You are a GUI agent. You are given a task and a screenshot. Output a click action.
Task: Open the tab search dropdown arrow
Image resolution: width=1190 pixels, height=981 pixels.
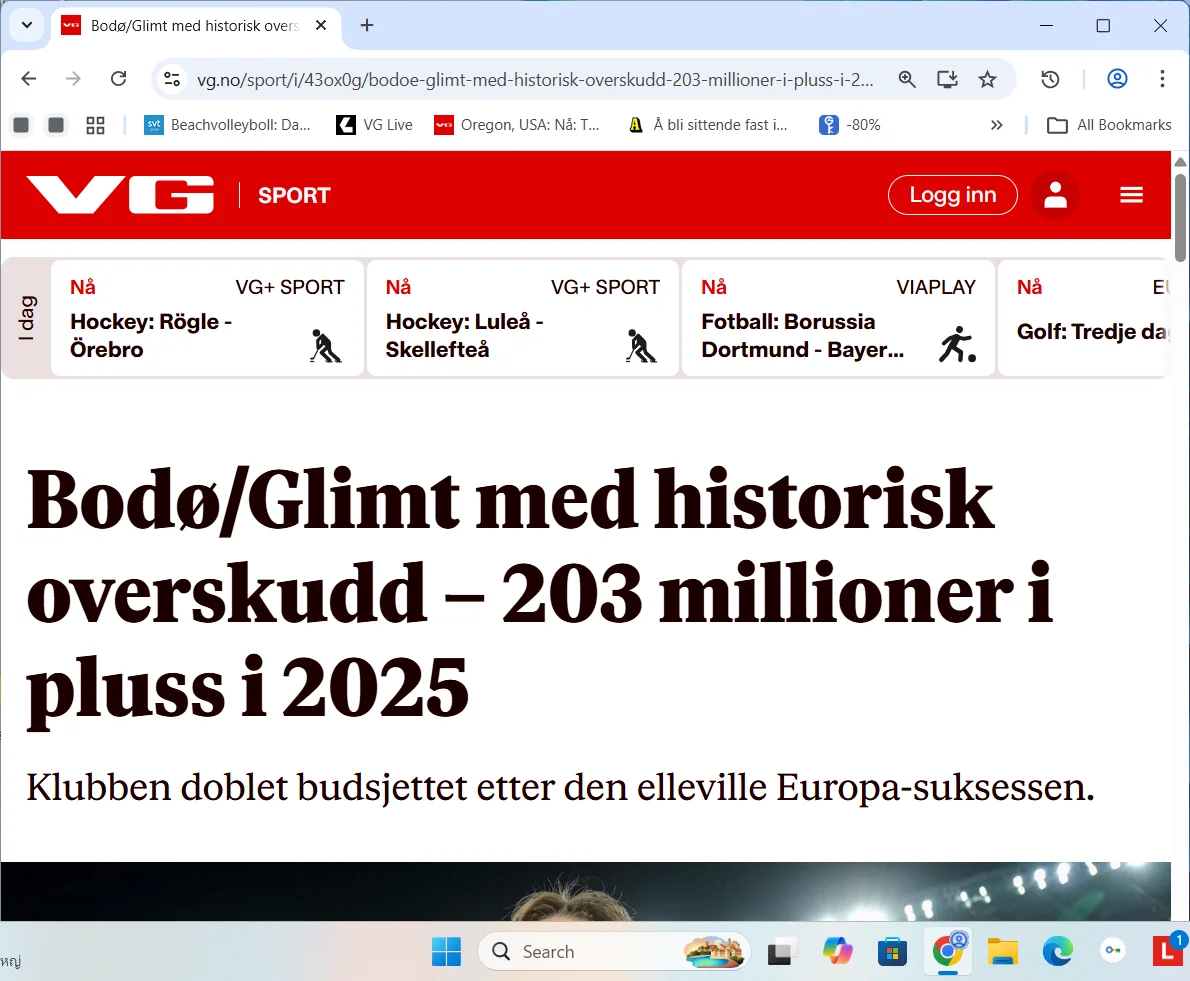pos(27,25)
